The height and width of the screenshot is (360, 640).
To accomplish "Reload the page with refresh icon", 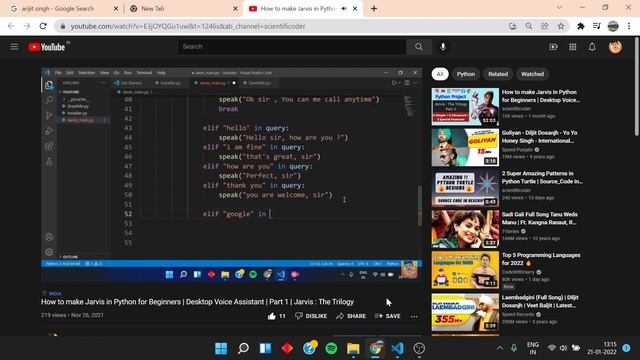I will point(43,26).
